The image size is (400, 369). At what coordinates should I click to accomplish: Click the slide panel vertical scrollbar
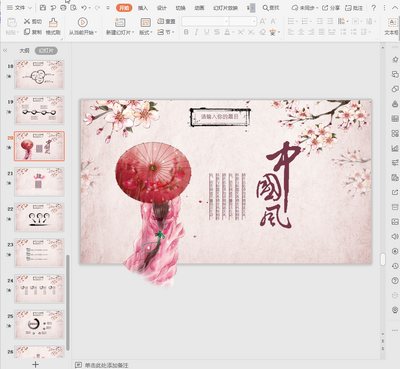(68, 302)
